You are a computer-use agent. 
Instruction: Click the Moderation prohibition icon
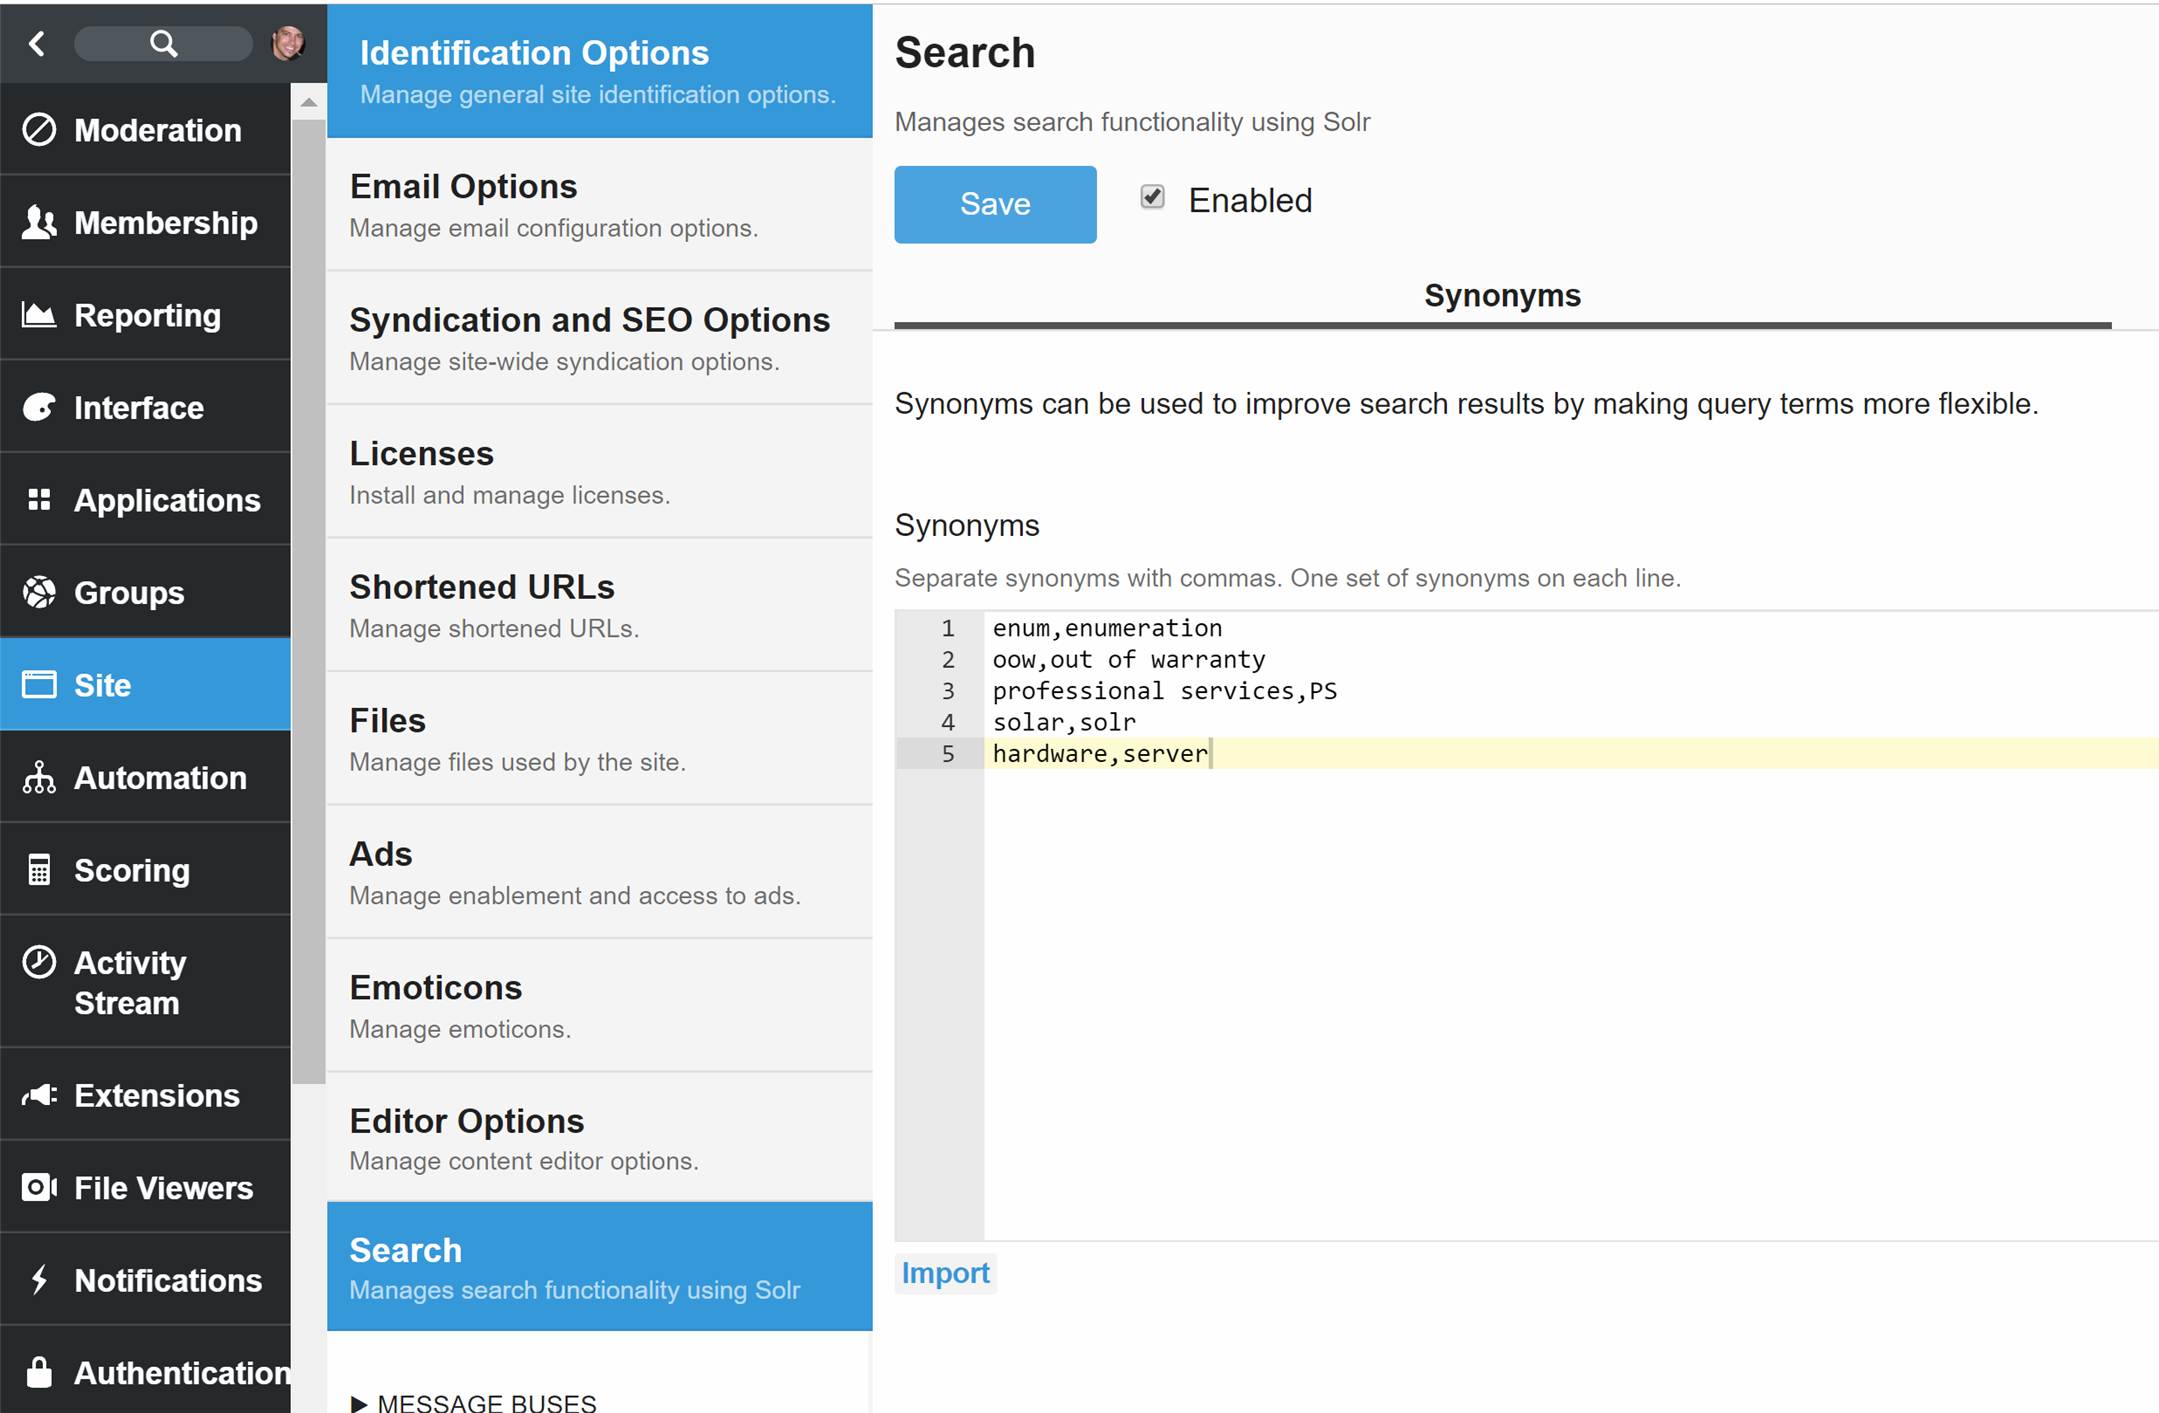(39, 130)
